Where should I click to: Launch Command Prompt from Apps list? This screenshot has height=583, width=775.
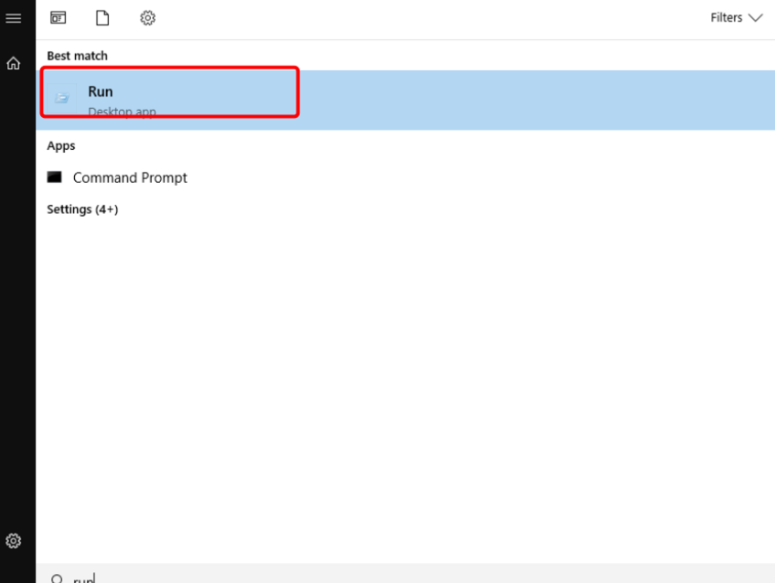130,178
